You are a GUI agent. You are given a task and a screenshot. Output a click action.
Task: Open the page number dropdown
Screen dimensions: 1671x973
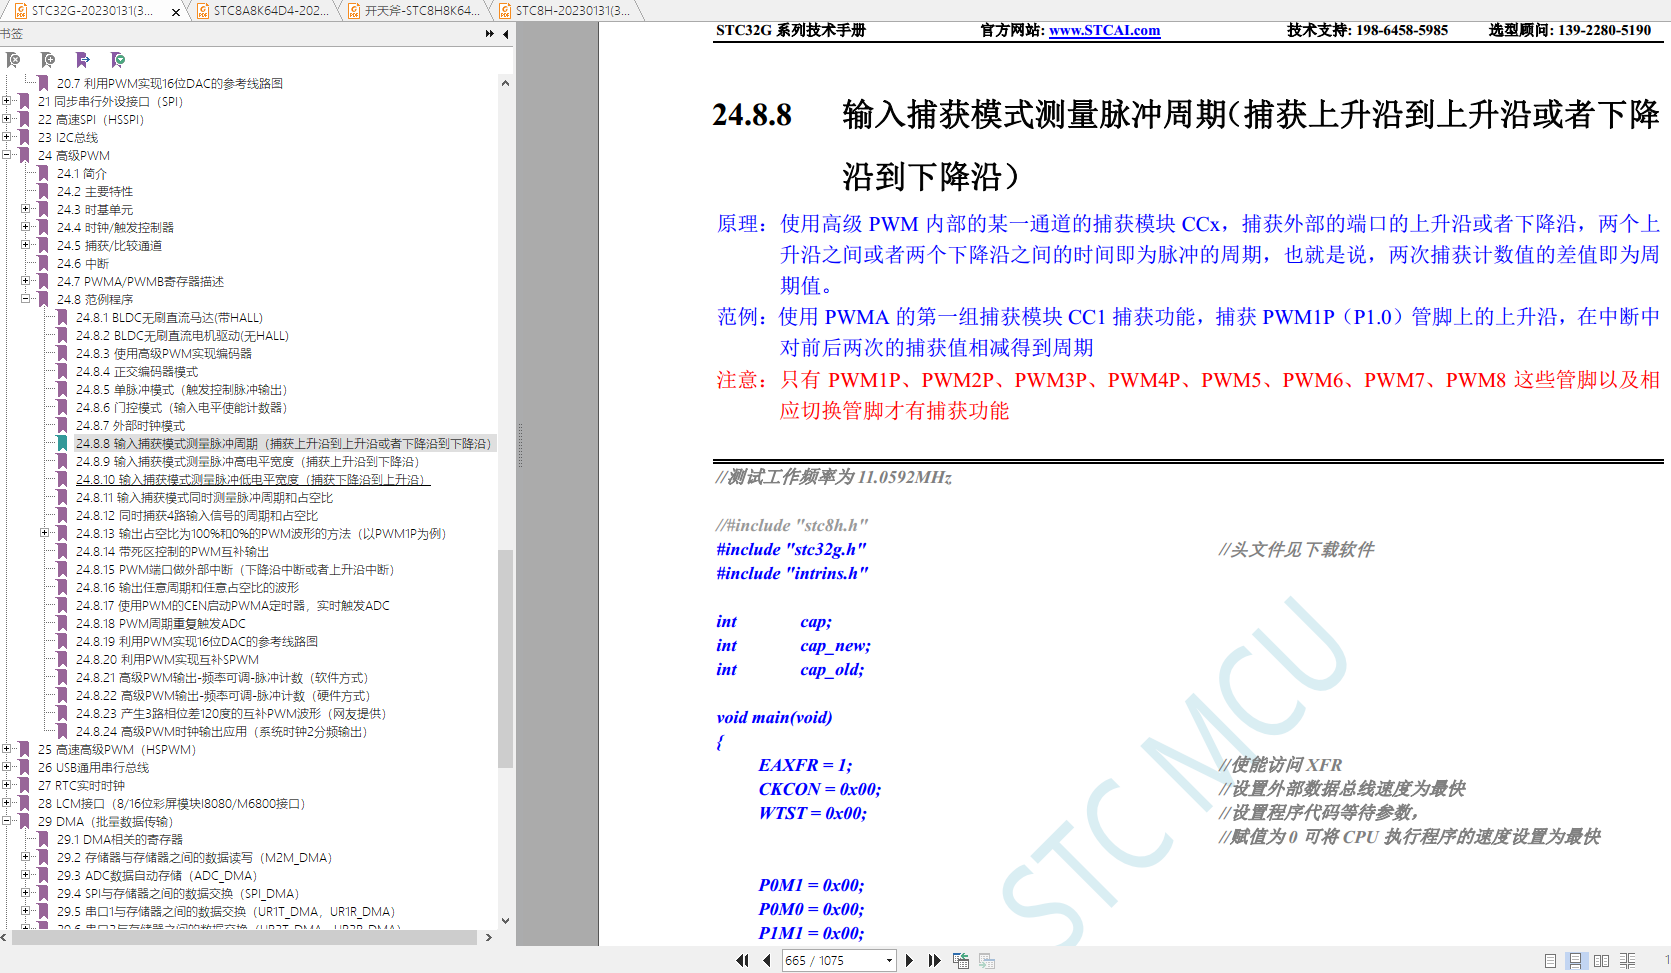(x=889, y=960)
